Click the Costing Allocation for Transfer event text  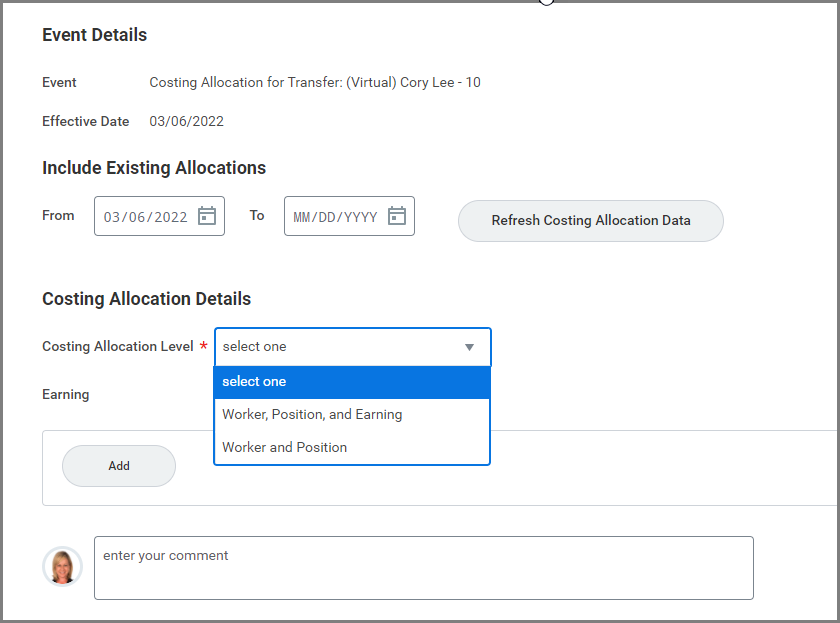315,82
